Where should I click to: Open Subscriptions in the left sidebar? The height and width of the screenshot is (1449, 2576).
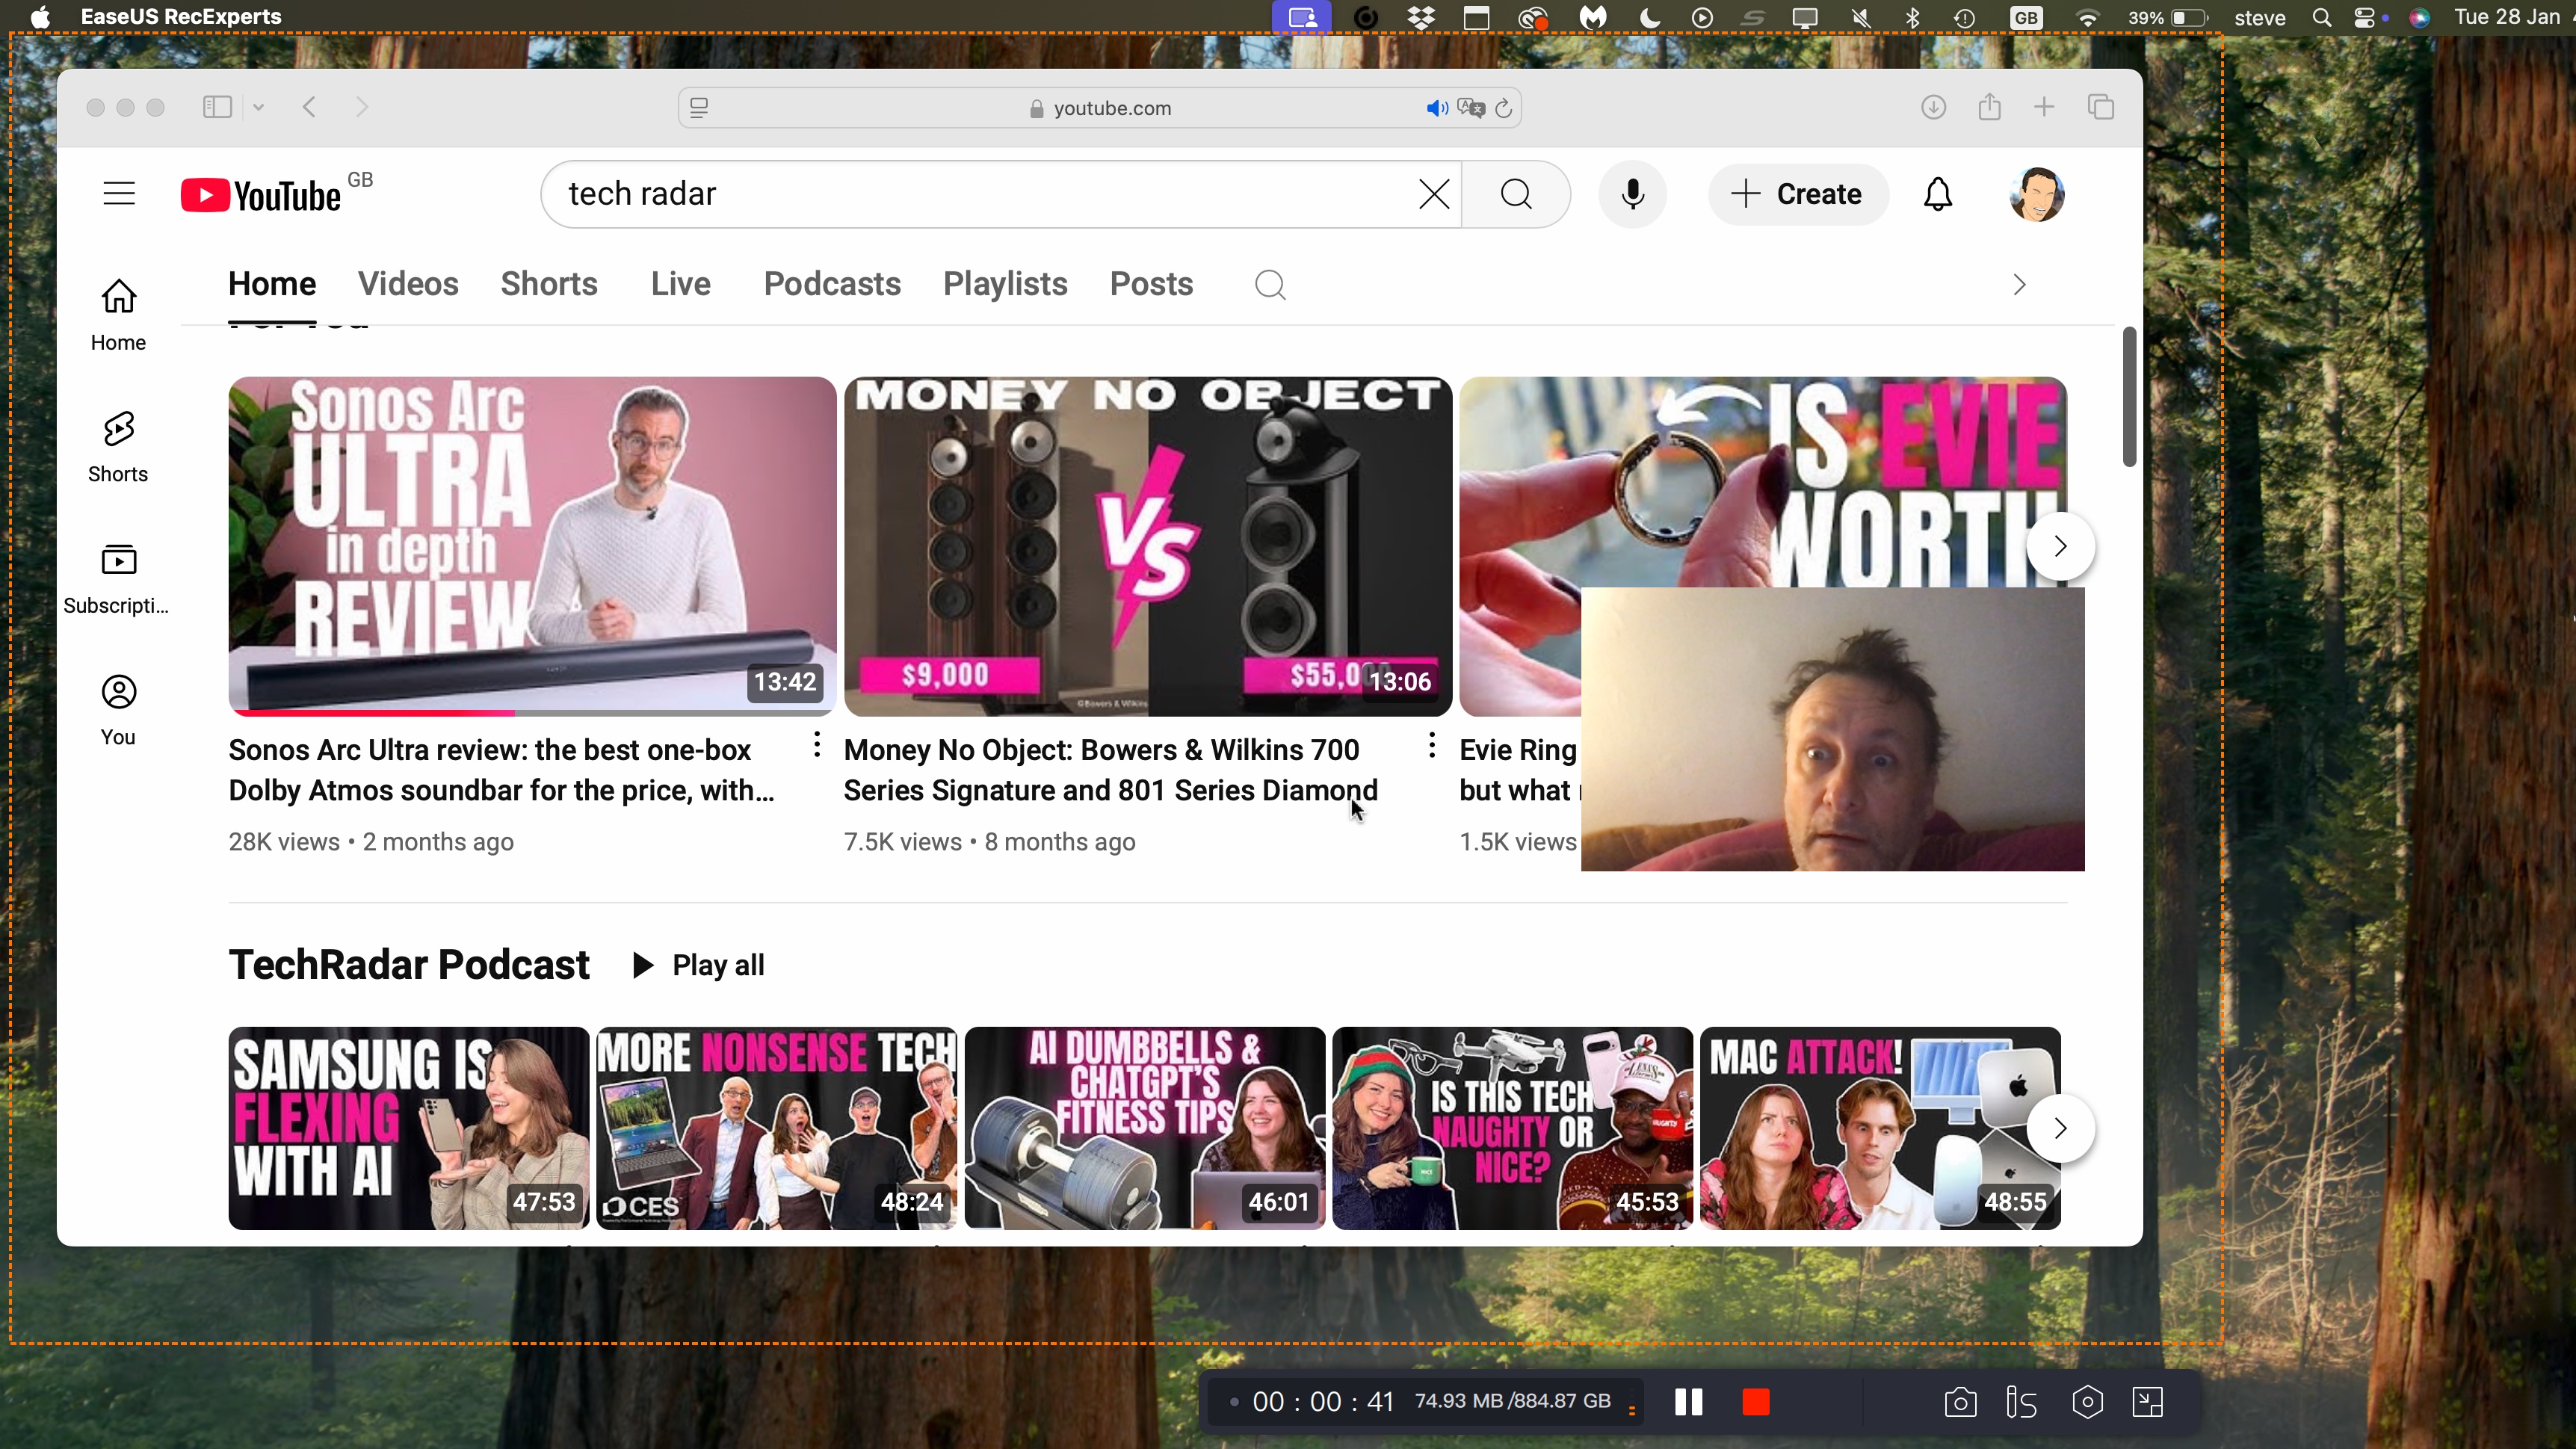(118, 579)
